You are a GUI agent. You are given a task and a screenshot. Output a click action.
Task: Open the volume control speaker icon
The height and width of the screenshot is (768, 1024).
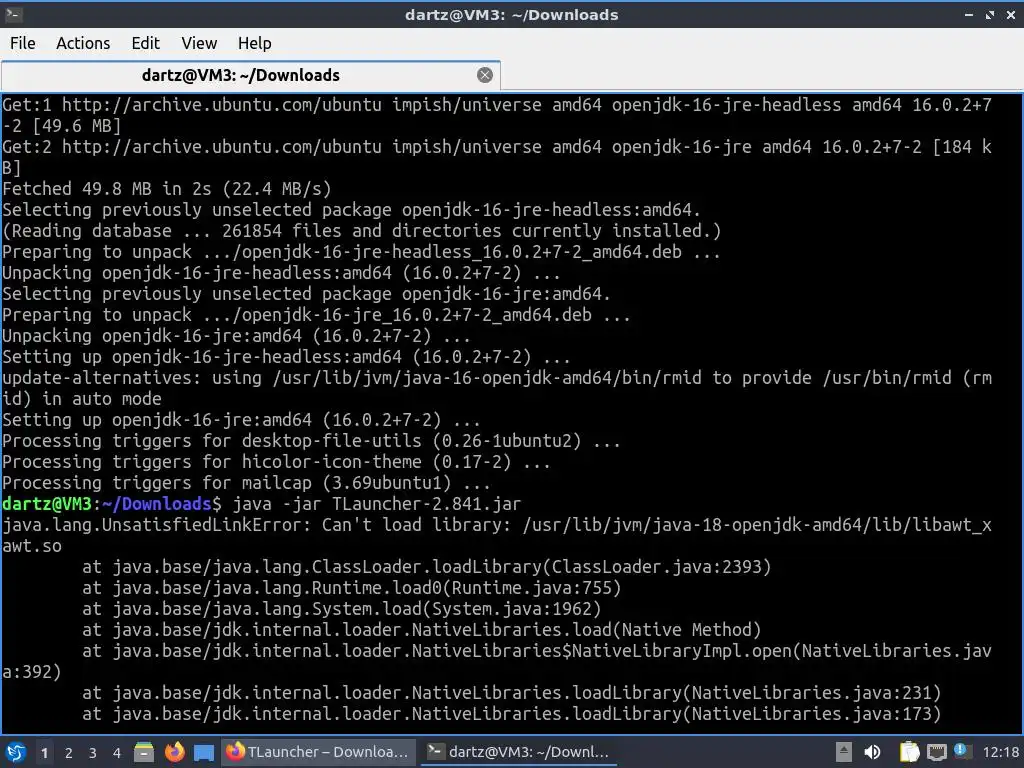[872, 752]
